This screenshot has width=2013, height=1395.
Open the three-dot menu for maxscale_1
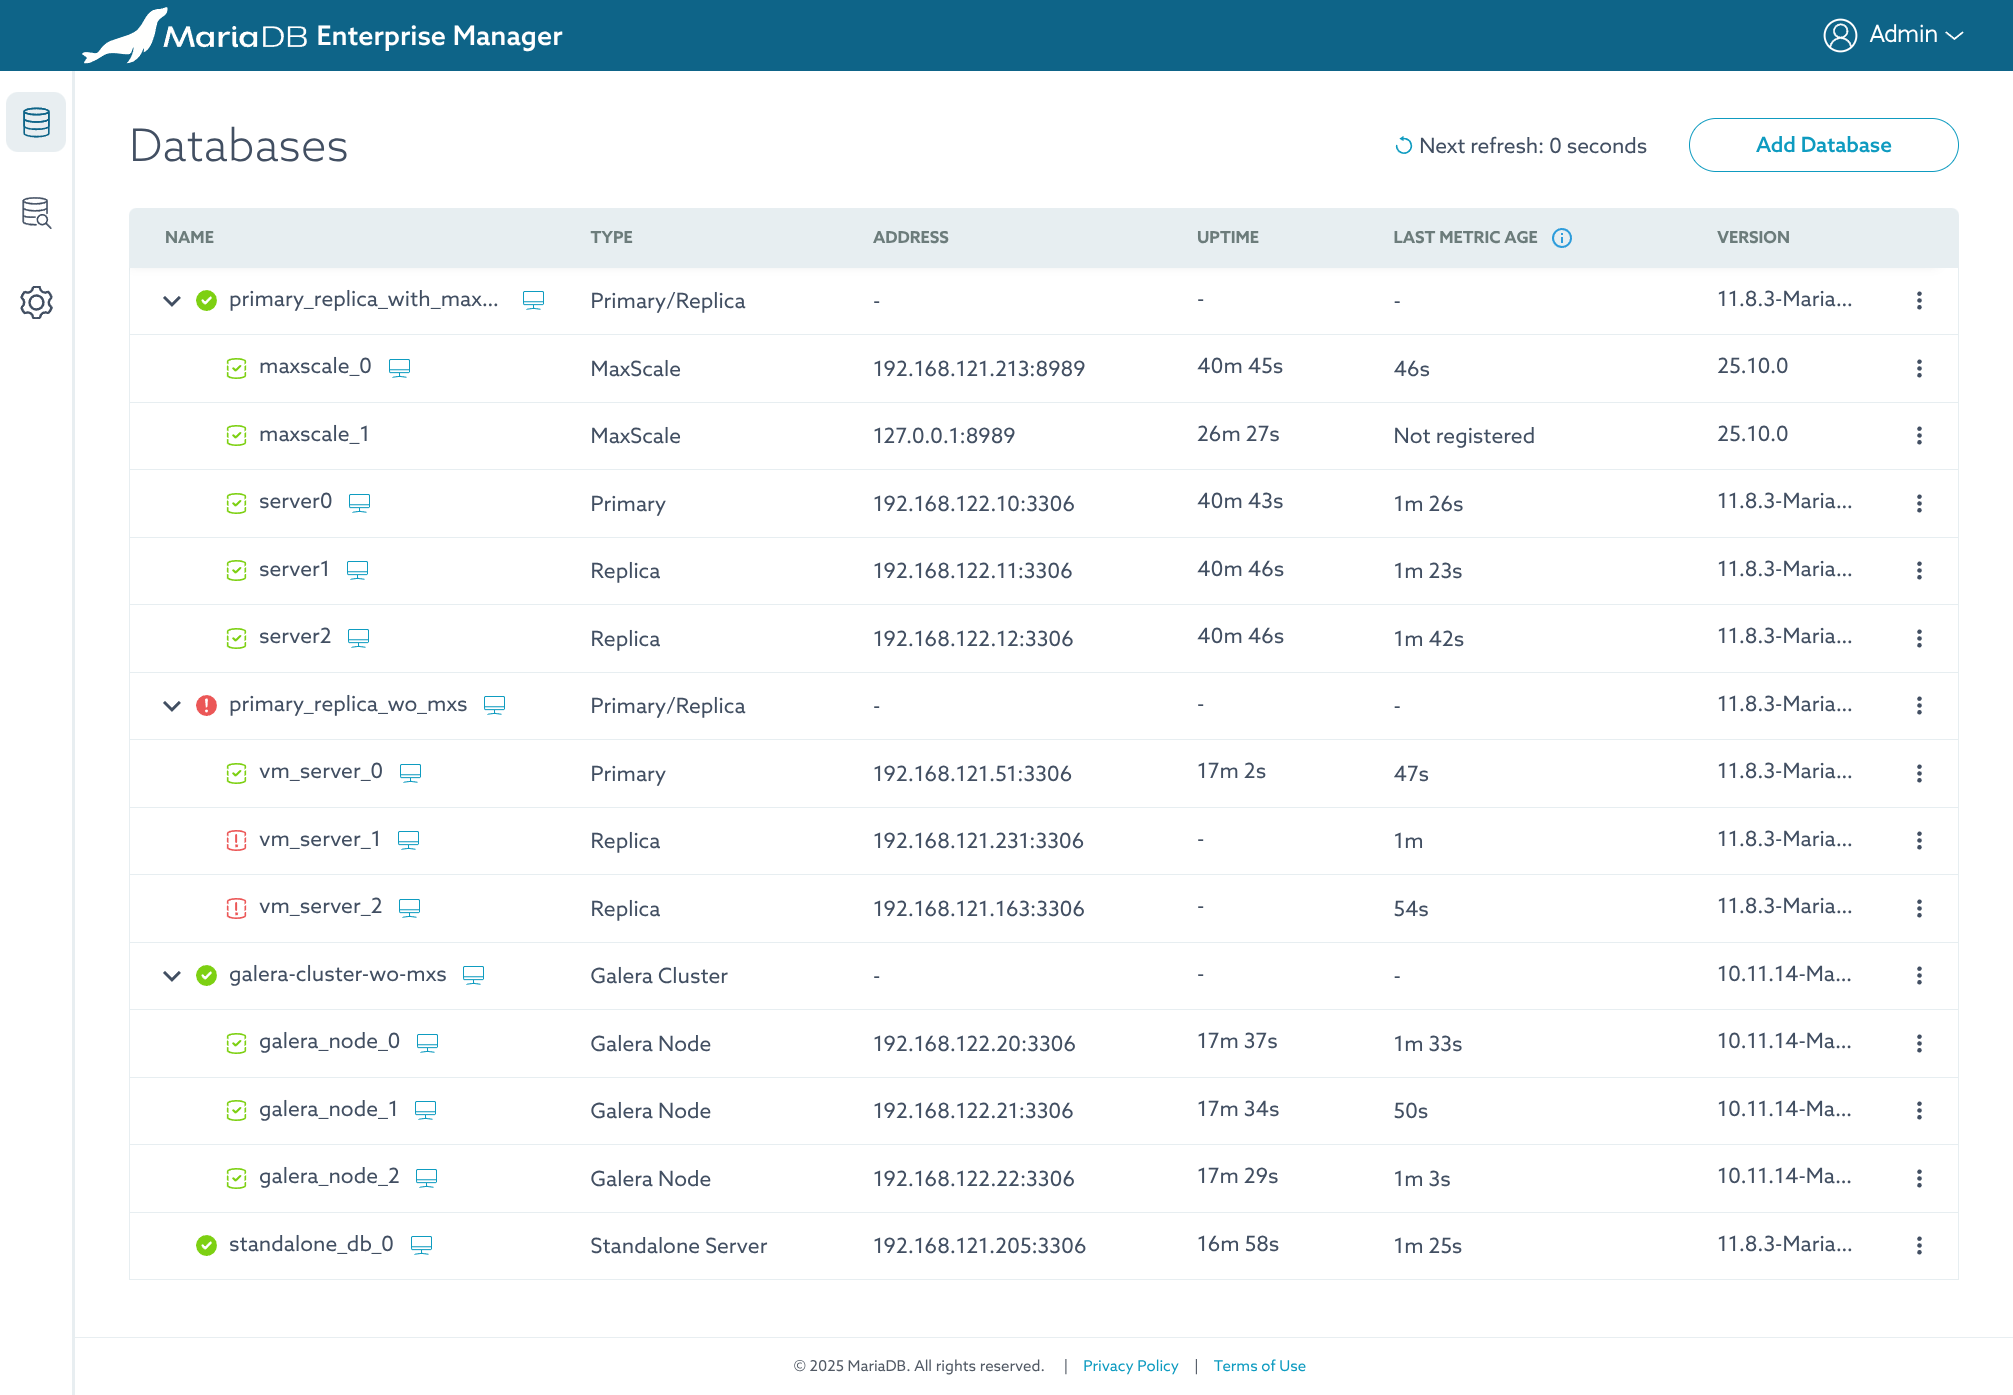pos(1918,436)
